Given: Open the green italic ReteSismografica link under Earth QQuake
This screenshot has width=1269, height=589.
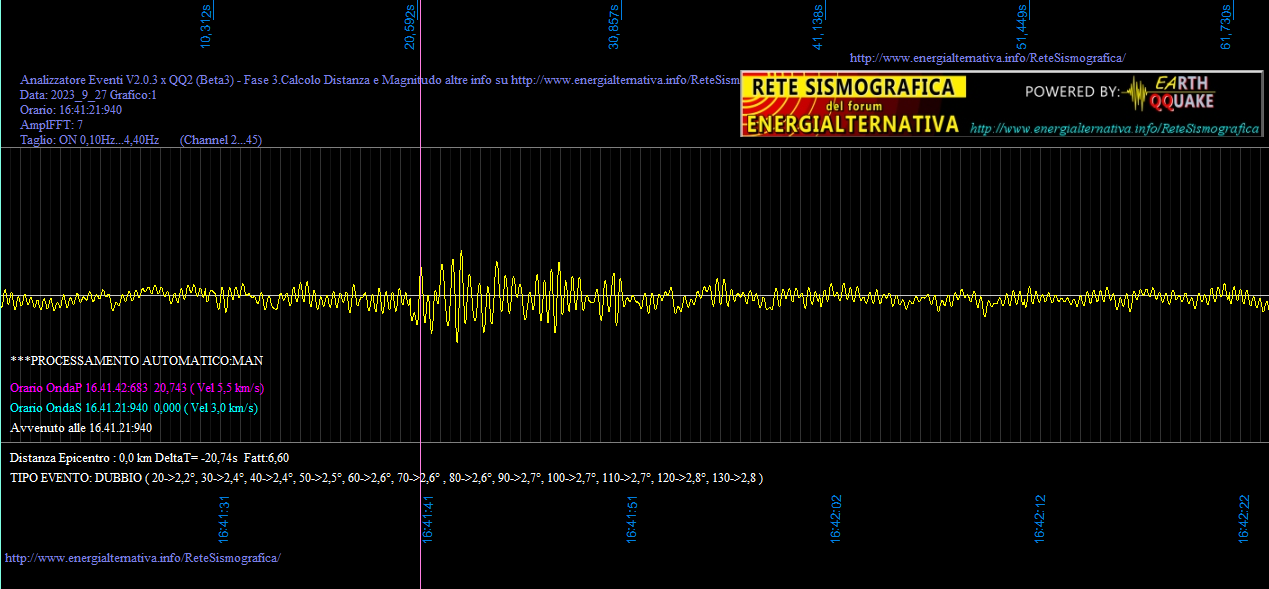Looking at the screenshot, I should 1115,129.
